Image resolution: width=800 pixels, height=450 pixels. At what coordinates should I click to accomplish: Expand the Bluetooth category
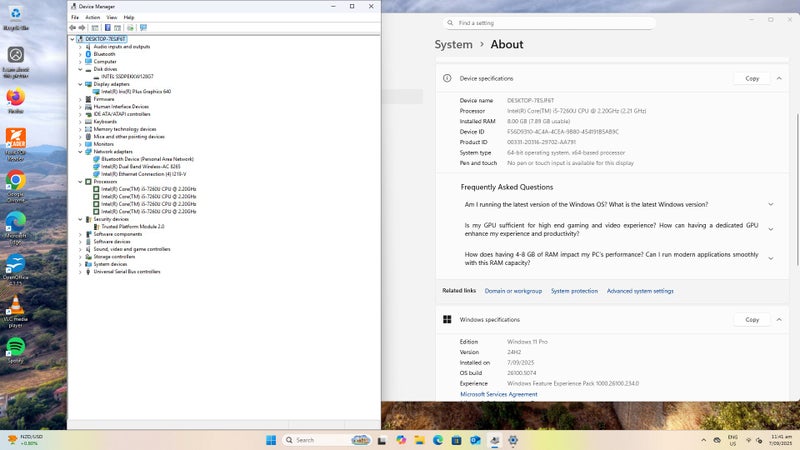[x=80, y=54]
